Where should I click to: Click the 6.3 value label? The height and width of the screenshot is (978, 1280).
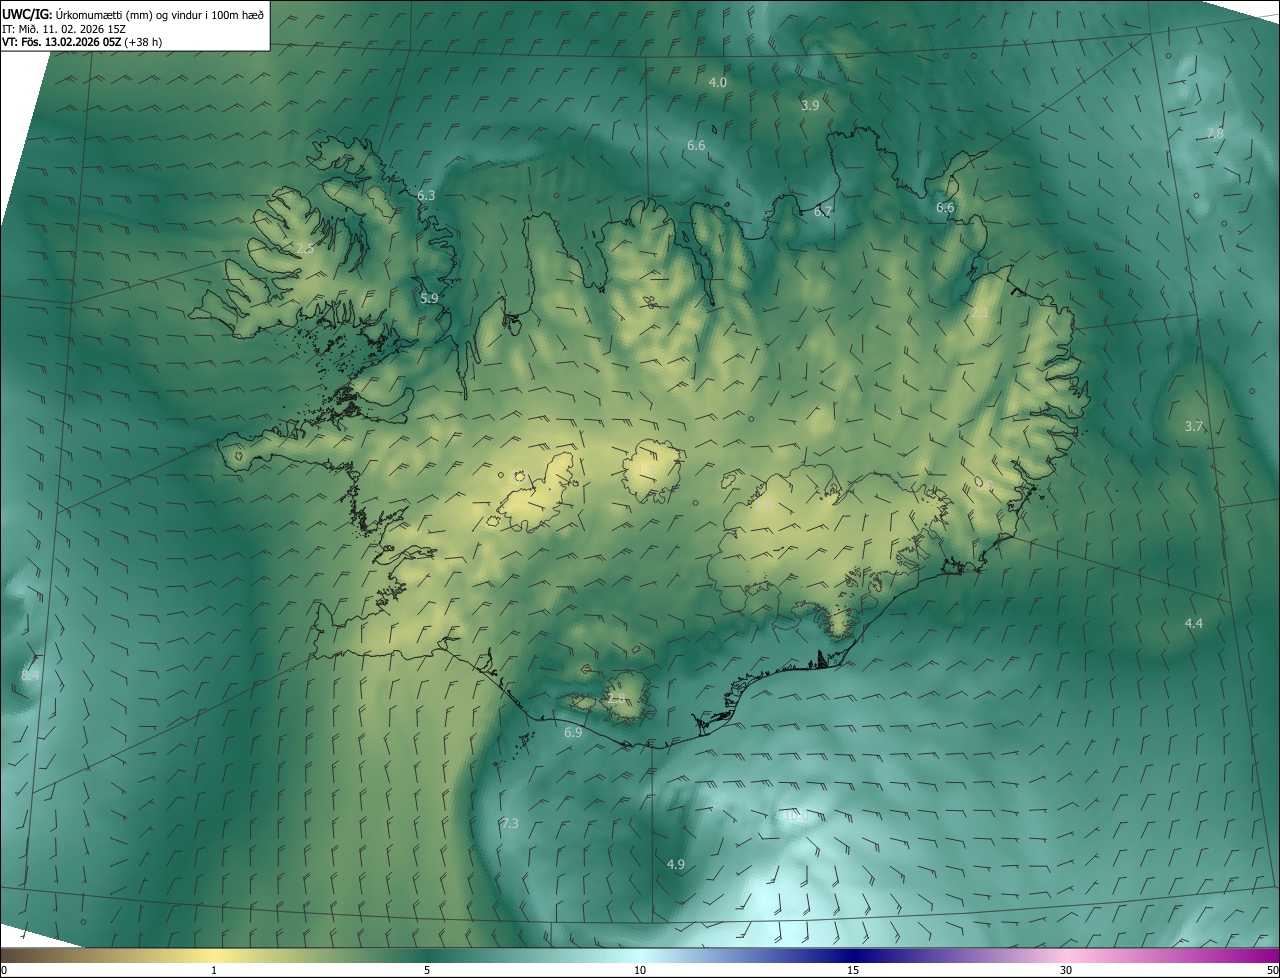[x=426, y=195]
